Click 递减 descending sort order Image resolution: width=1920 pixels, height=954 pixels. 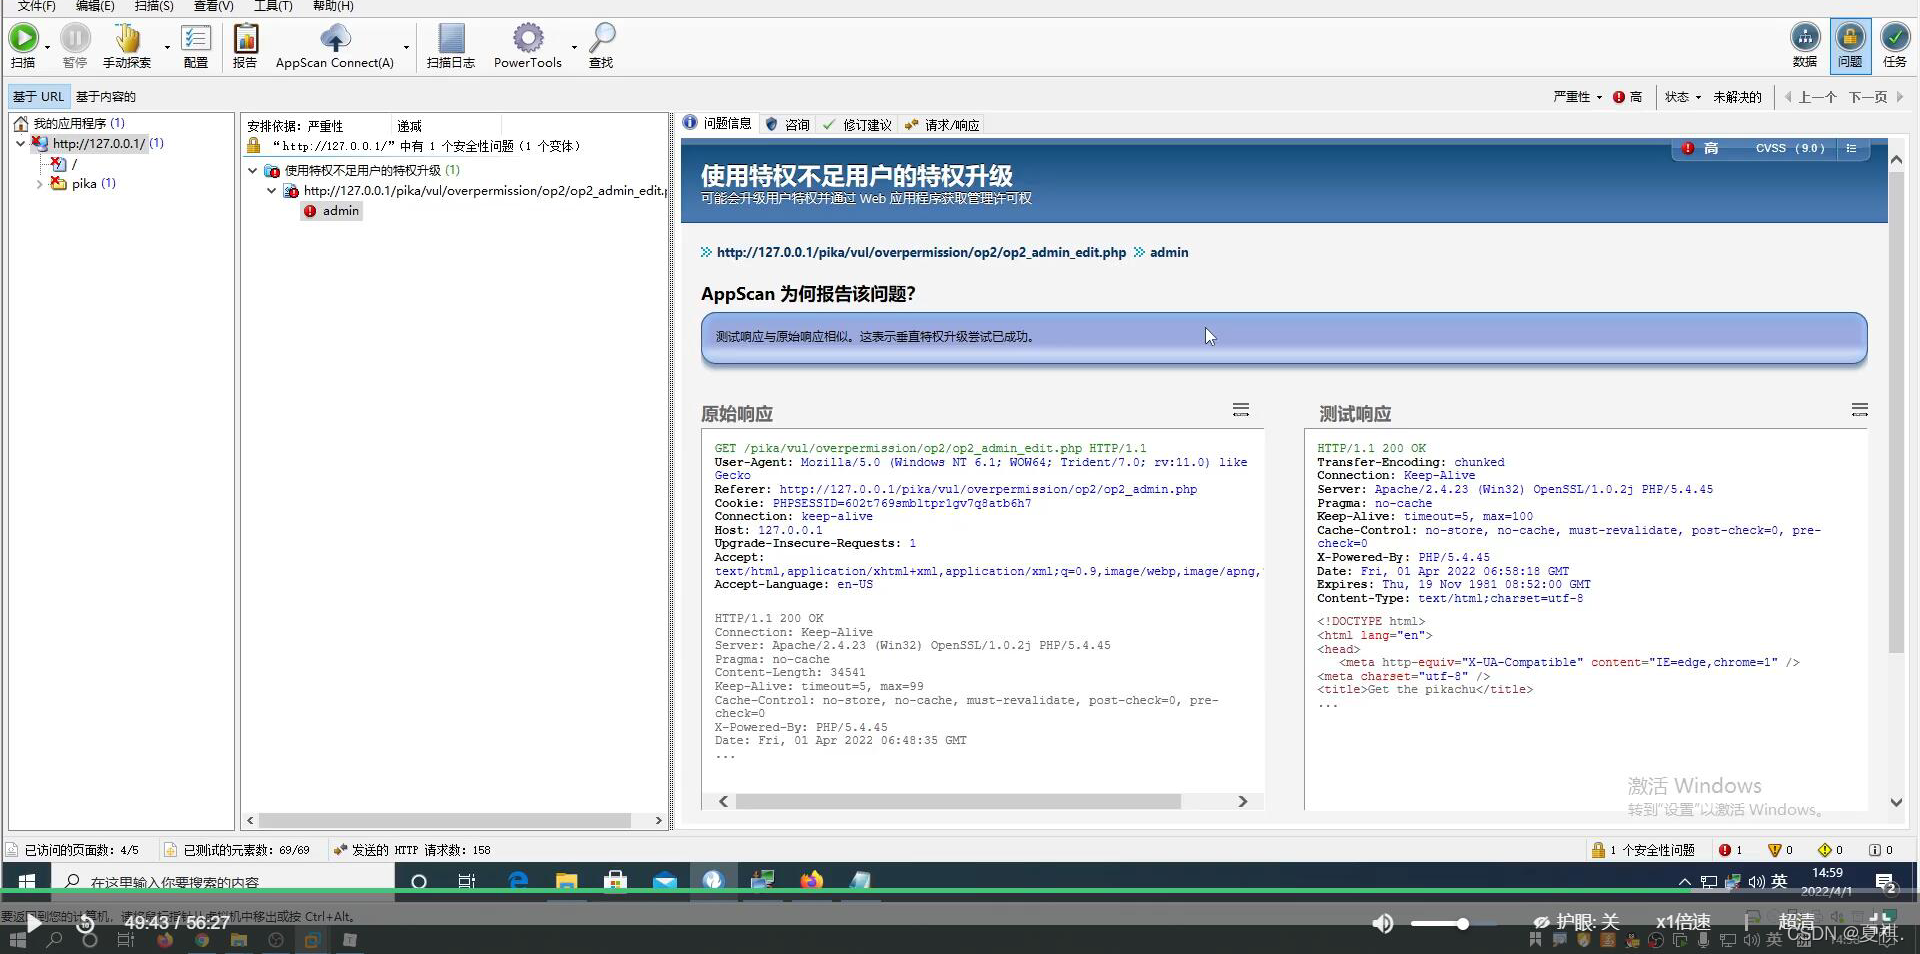(409, 126)
